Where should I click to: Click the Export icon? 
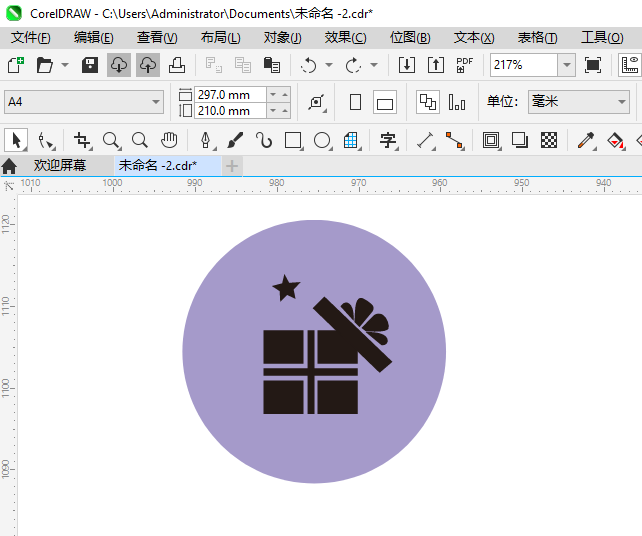[436, 65]
